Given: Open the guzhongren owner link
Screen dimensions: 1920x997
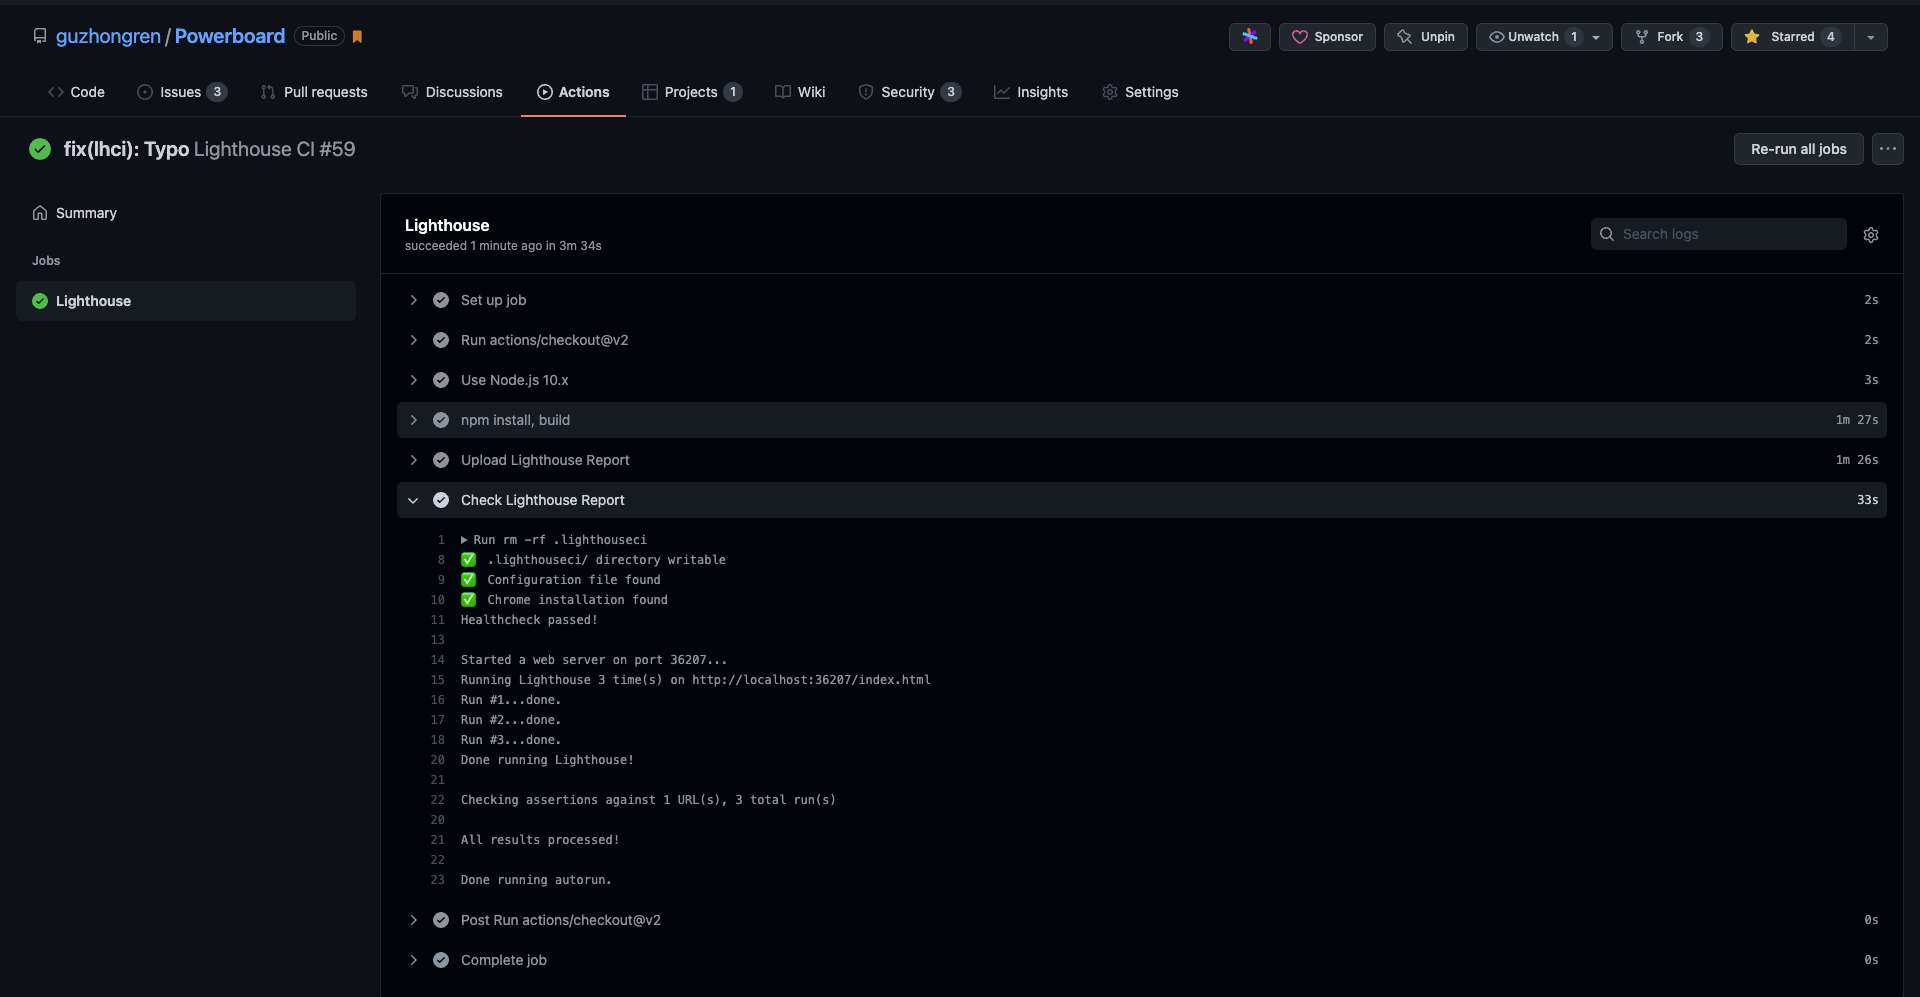Looking at the screenshot, I should pos(108,36).
